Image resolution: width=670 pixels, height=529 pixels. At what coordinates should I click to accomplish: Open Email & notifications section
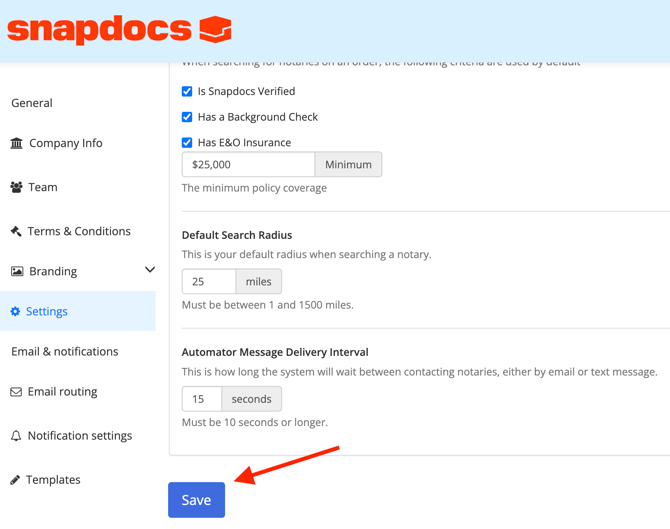click(65, 352)
